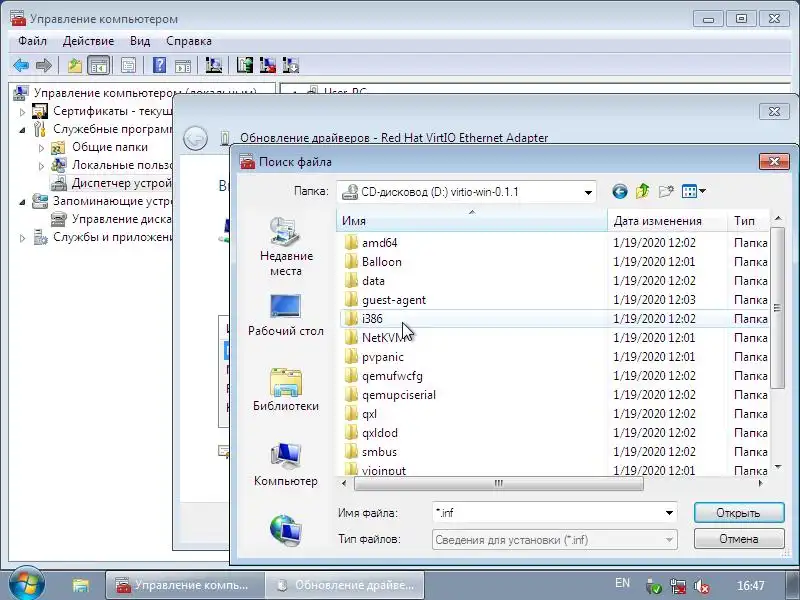Sort by Дата изменения column header
Viewport: 800px width, 600px height.
pos(667,221)
